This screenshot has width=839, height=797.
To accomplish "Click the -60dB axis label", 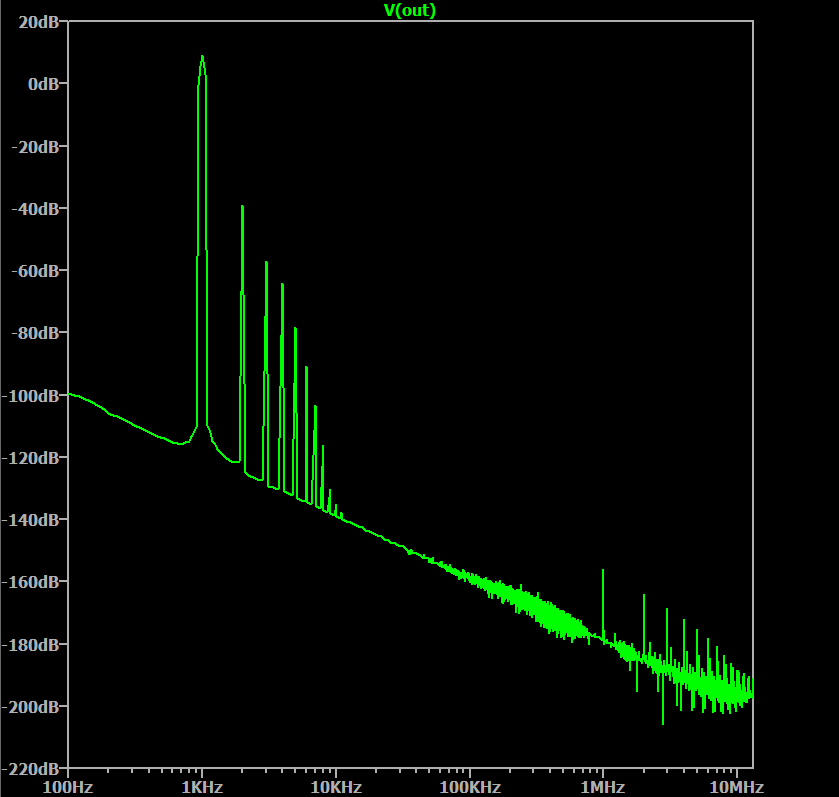I will click(x=35, y=271).
